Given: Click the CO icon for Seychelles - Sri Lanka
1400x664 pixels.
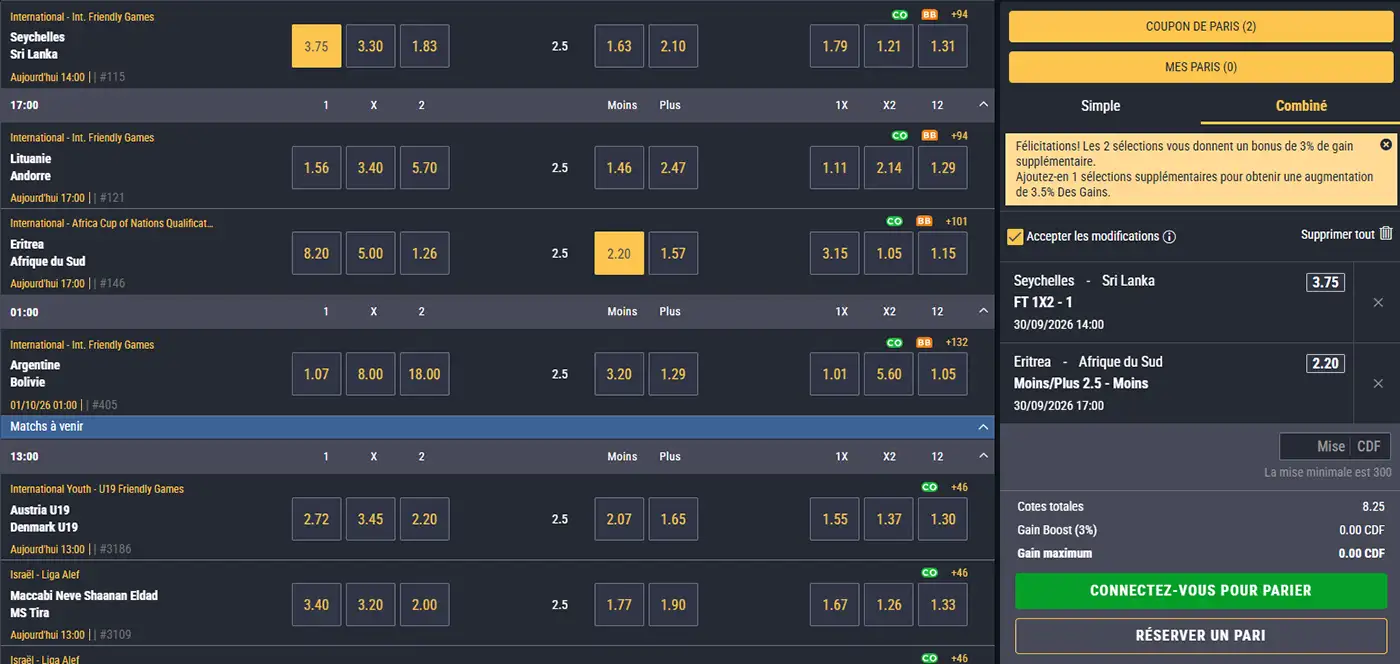Looking at the screenshot, I should point(899,14).
